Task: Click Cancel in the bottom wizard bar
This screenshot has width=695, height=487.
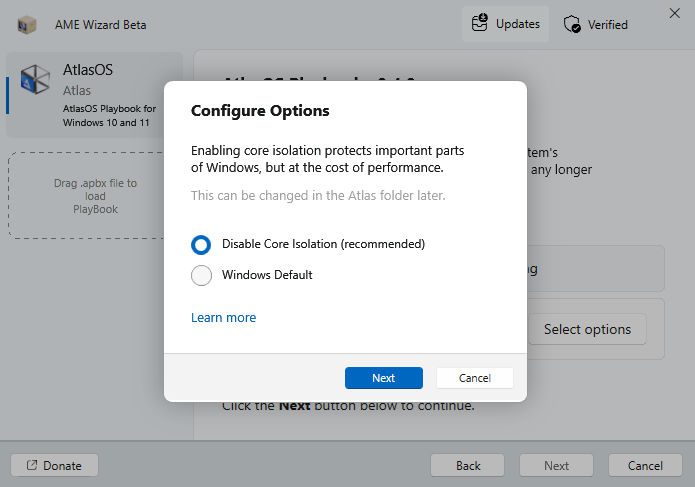Action: click(x=645, y=465)
